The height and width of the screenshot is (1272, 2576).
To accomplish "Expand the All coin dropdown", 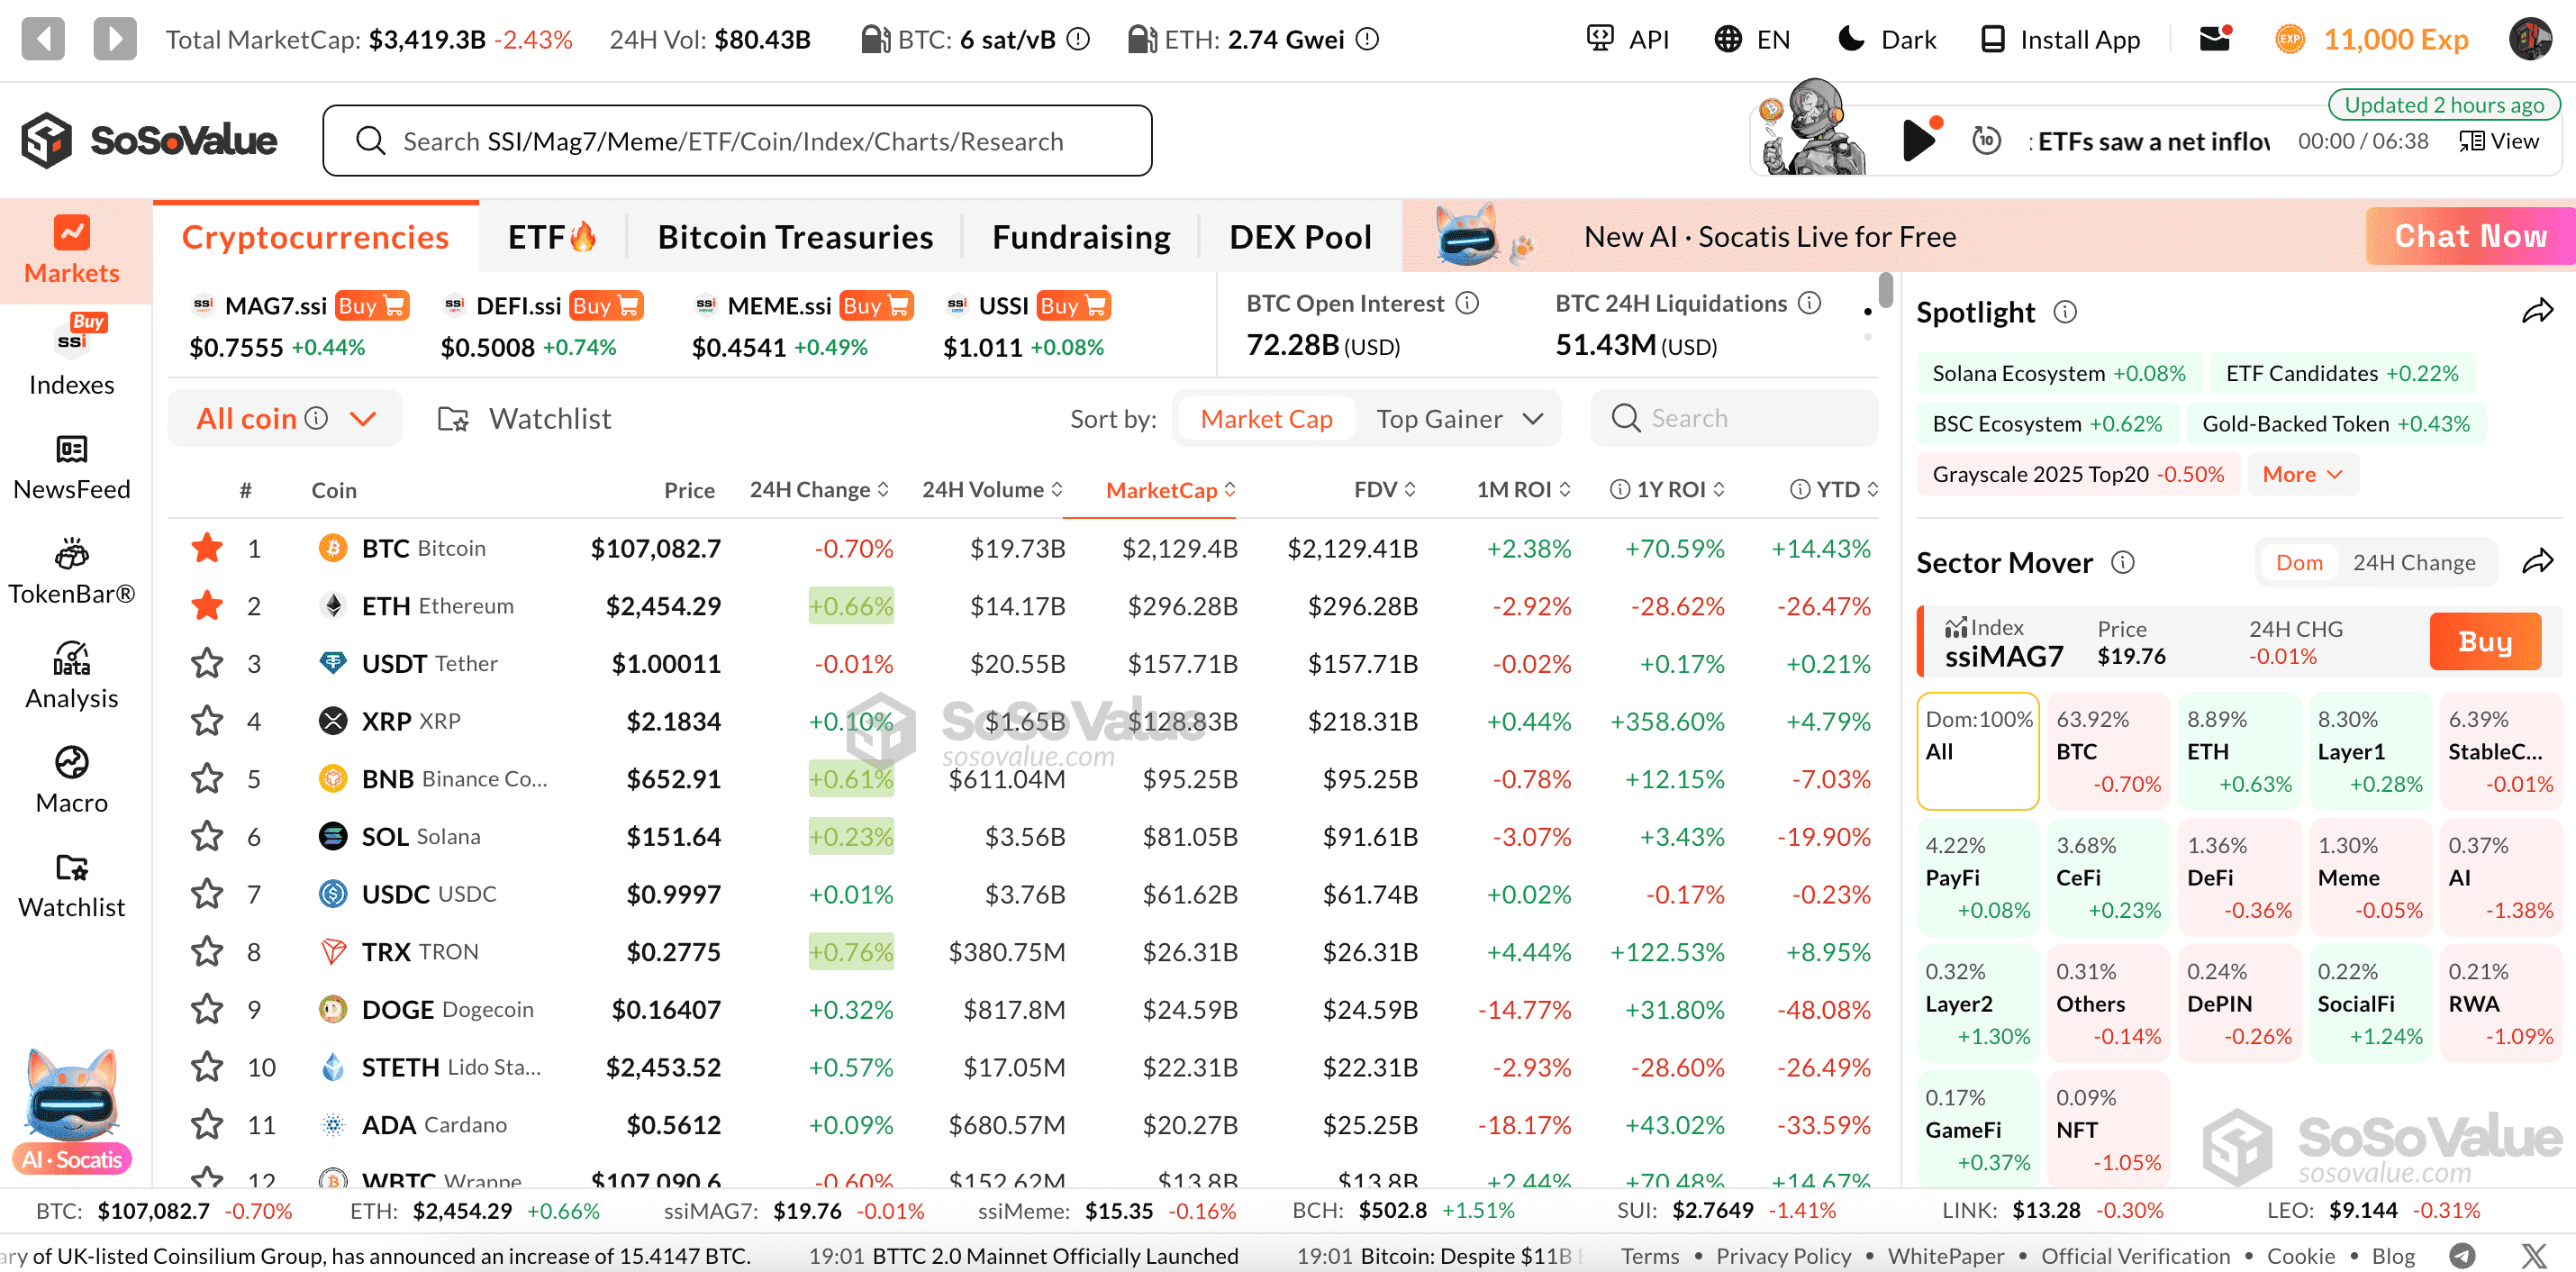I will point(285,418).
